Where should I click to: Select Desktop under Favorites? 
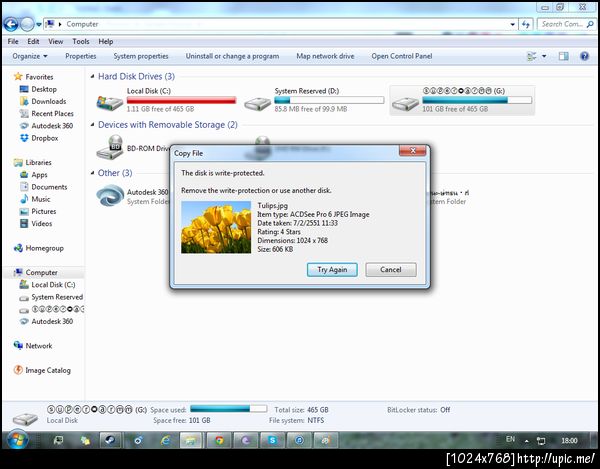[x=38, y=89]
